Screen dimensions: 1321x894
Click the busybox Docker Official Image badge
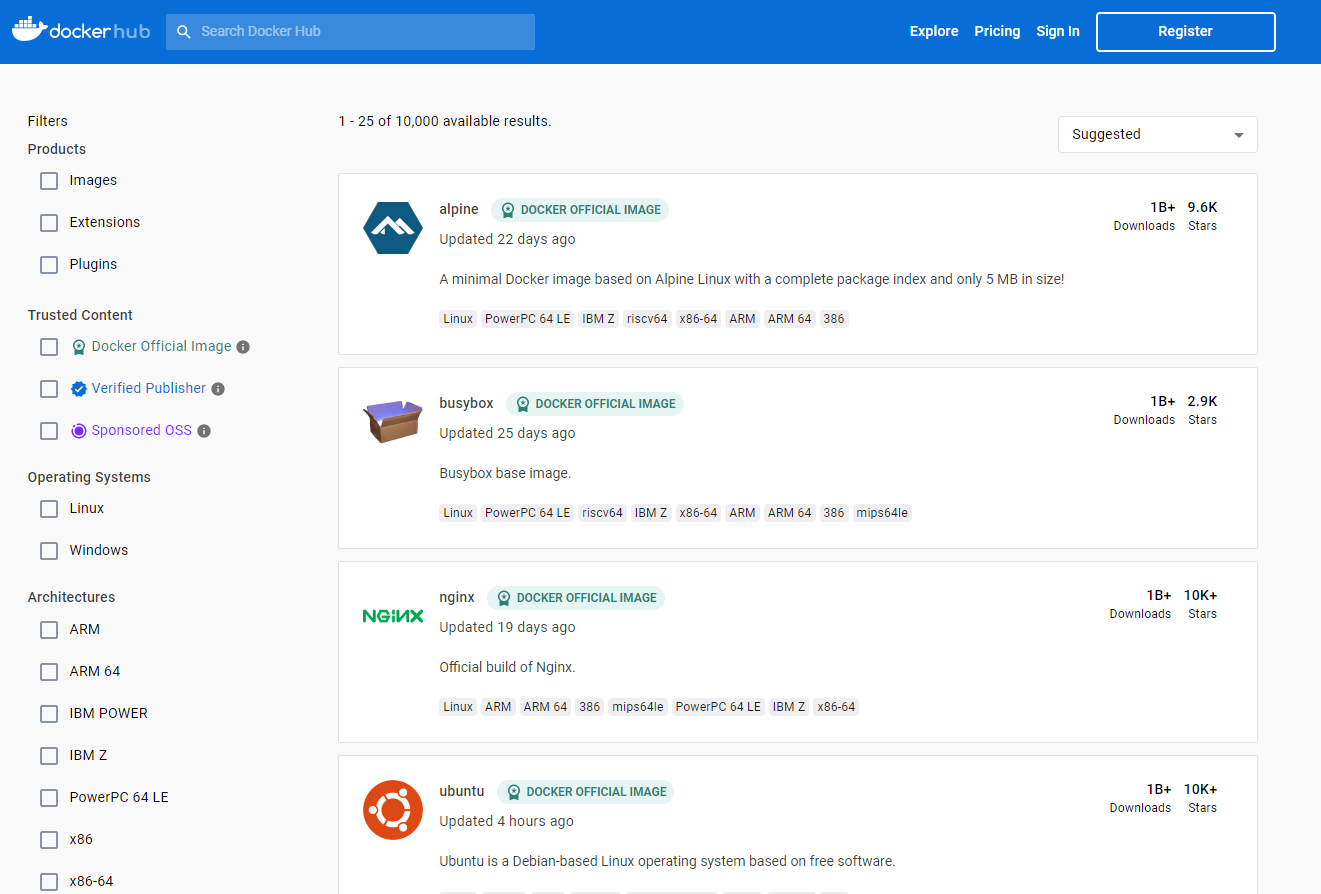(x=595, y=404)
